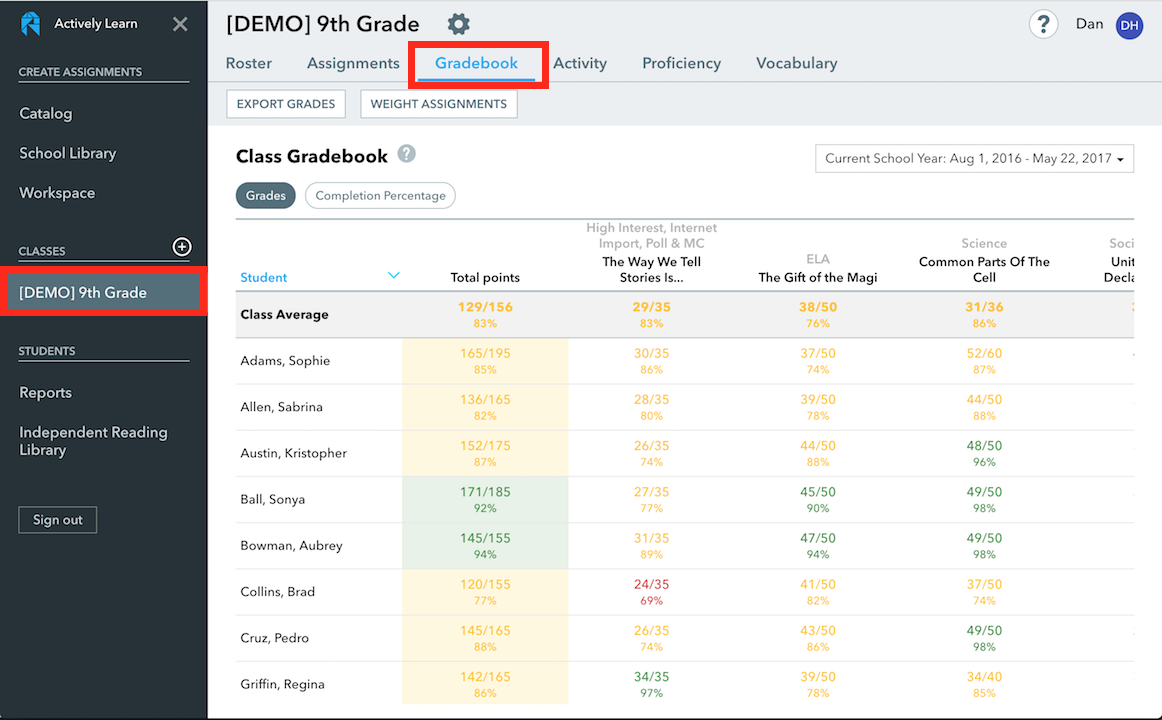1162x720 pixels.
Task: Click Sabrina Allen cell score 44/50
Action: (x=984, y=400)
